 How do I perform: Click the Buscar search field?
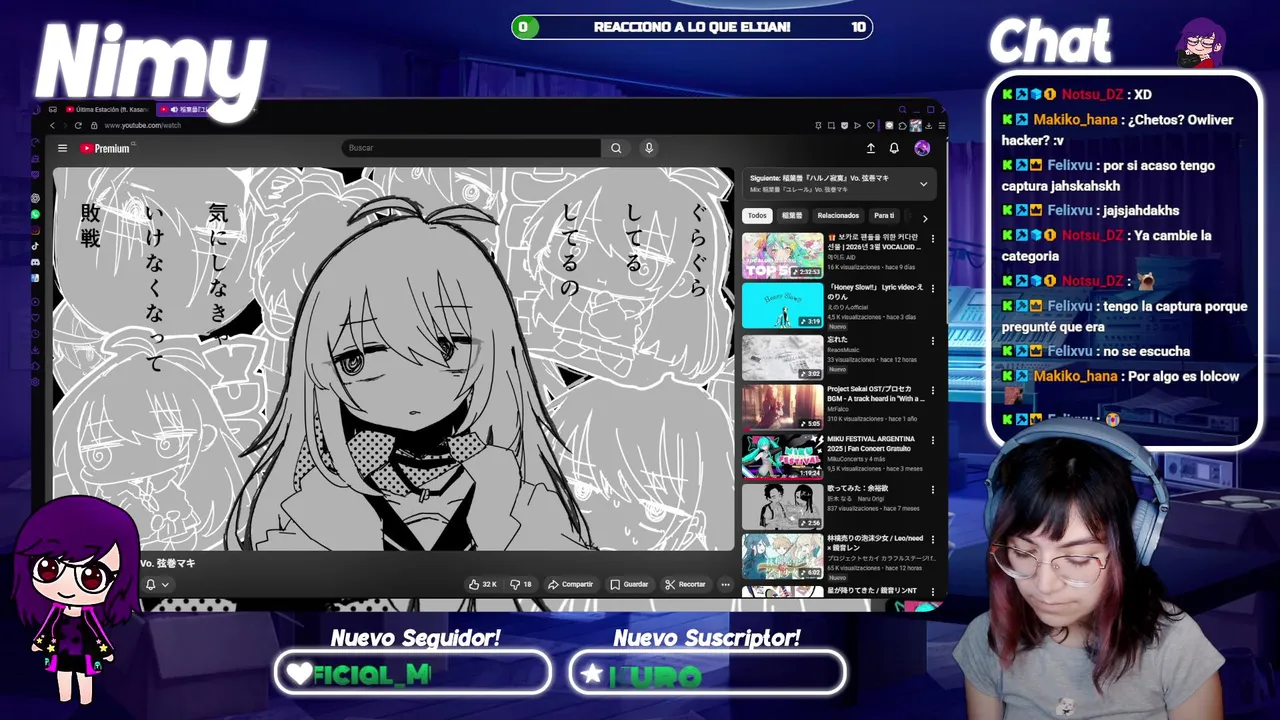[x=471, y=148]
